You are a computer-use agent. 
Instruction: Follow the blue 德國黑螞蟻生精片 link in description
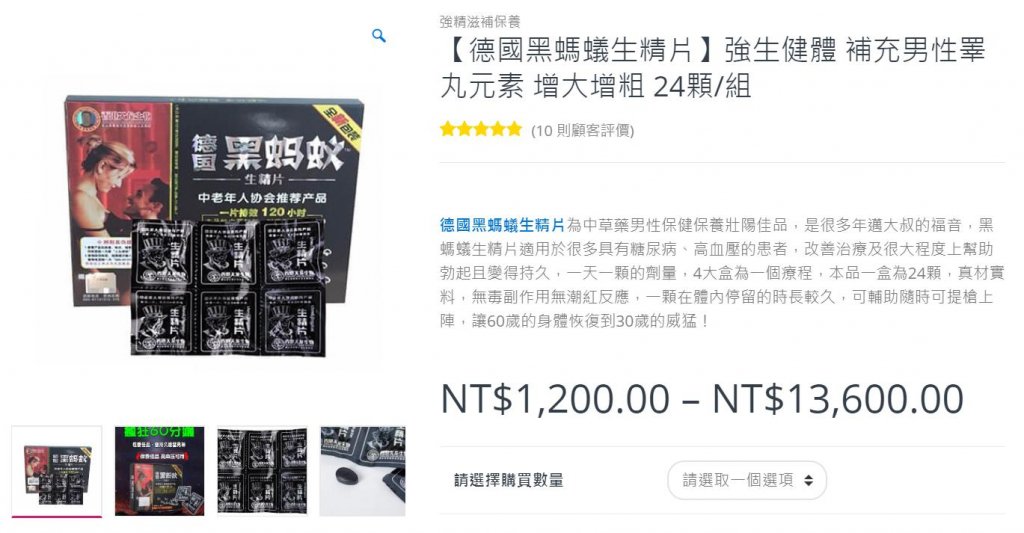coord(502,226)
